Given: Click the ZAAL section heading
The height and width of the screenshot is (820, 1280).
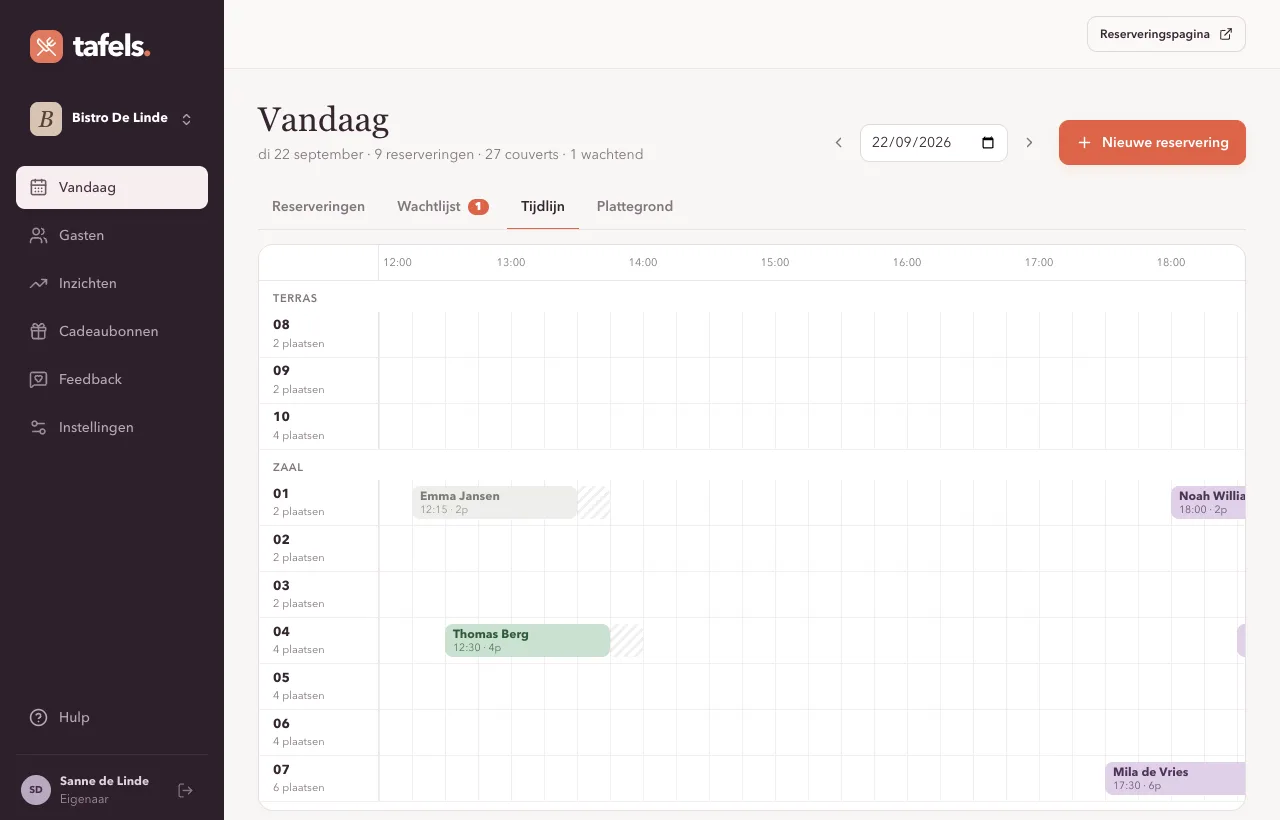Looking at the screenshot, I should point(288,467).
